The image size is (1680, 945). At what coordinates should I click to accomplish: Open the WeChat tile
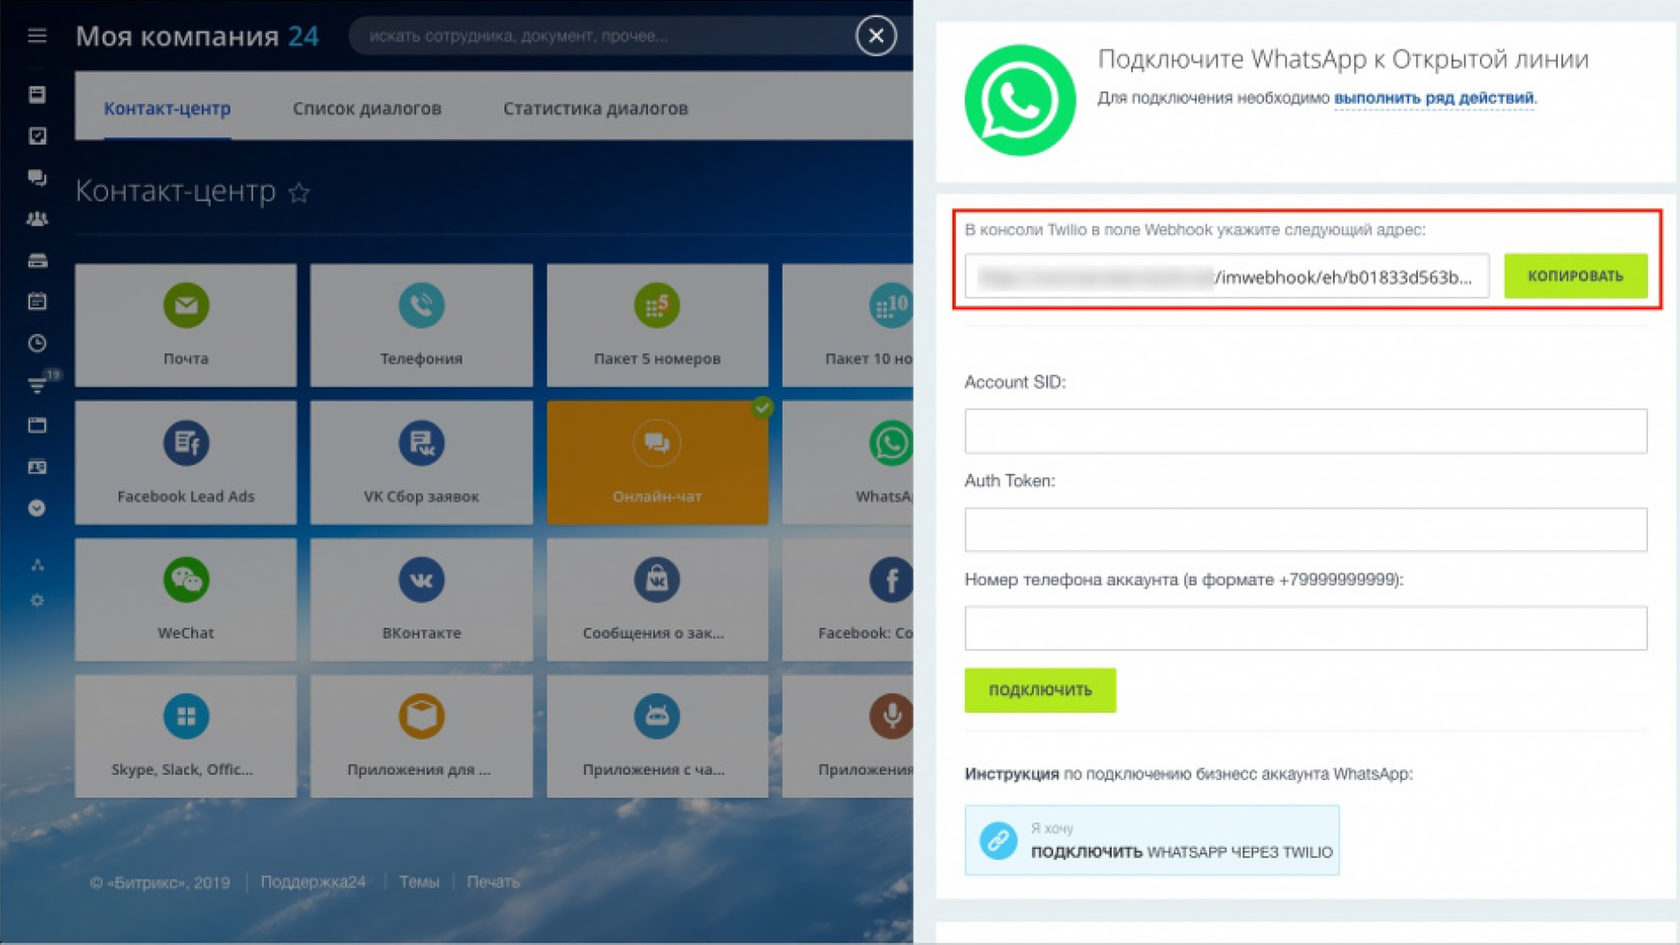(x=186, y=599)
